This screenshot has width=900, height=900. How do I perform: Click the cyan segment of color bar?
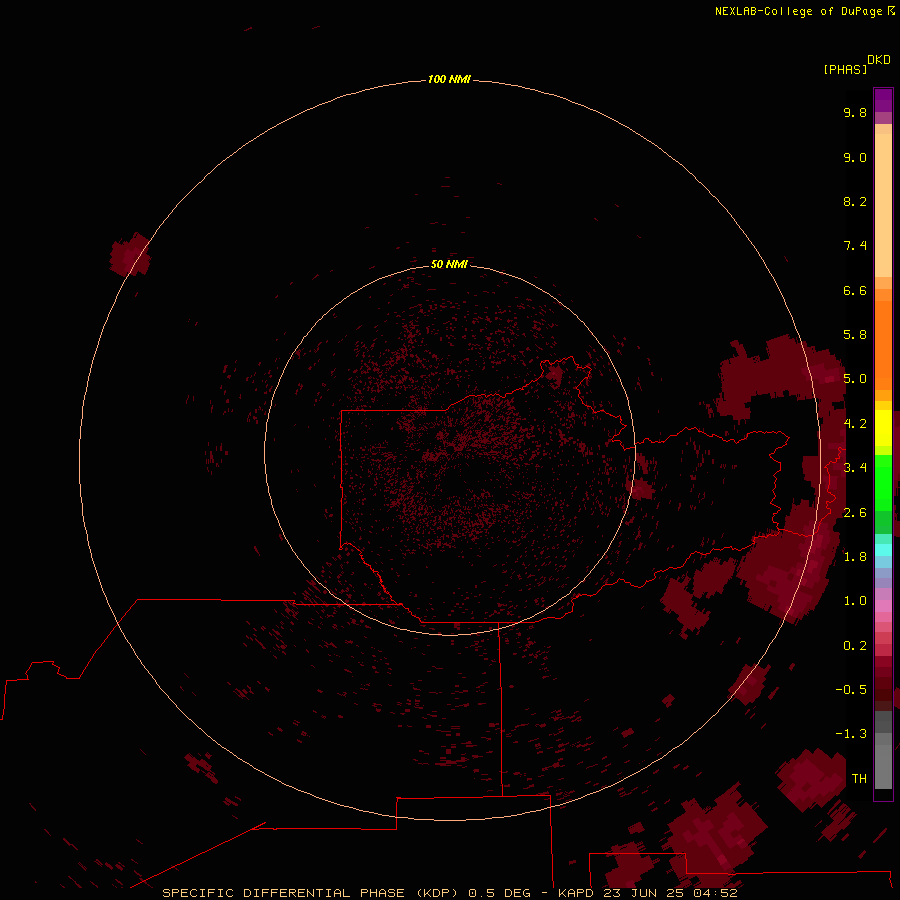[x=883, y=550]
